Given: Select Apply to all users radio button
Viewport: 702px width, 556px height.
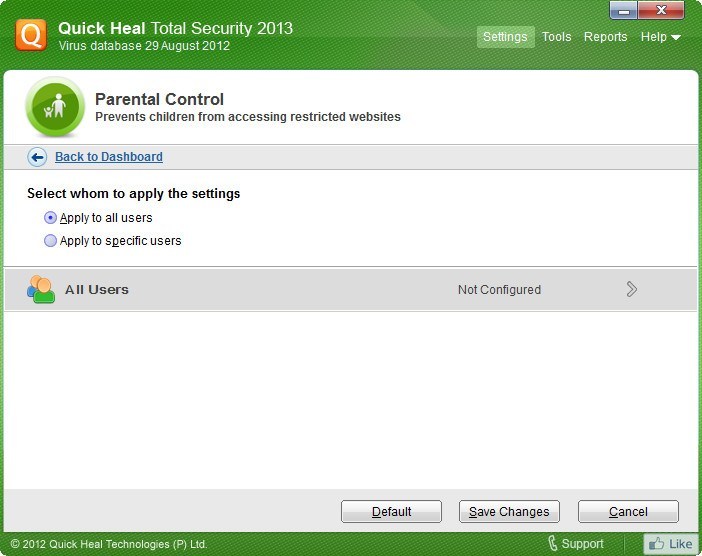Looking at the screenshot, I should tap(50, 218).
